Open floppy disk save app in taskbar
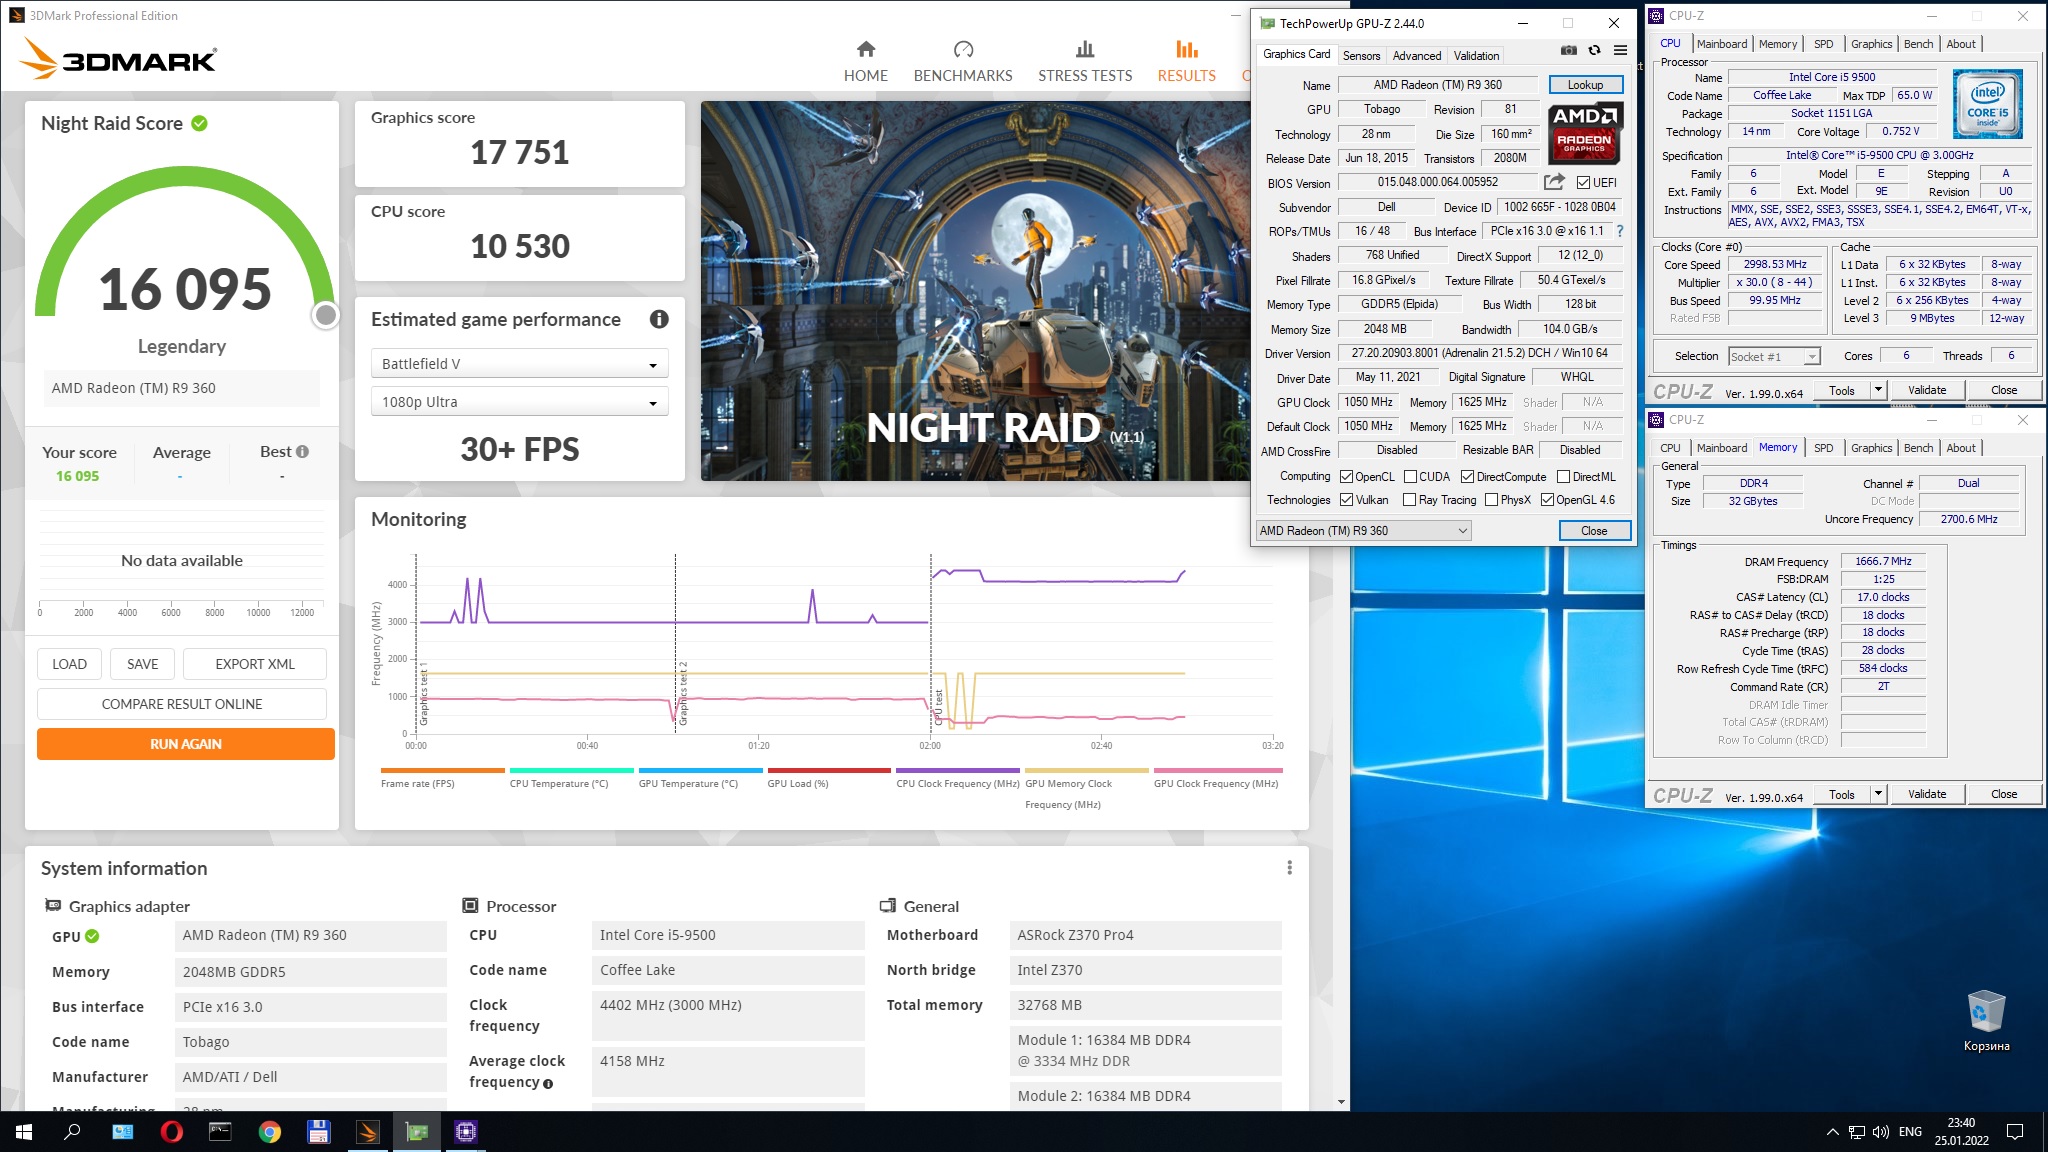Screen dimensions: 2048x1152 pyautogui.click(x=318, y=1132)
